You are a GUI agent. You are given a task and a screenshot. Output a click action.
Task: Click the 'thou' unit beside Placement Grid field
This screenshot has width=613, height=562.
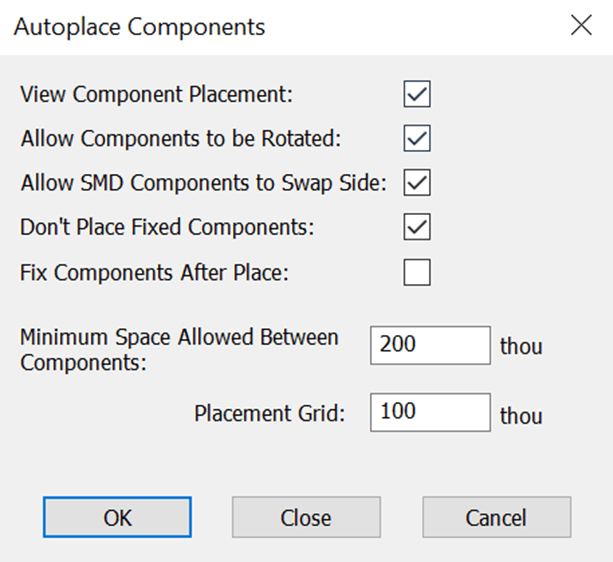(521, 414)
